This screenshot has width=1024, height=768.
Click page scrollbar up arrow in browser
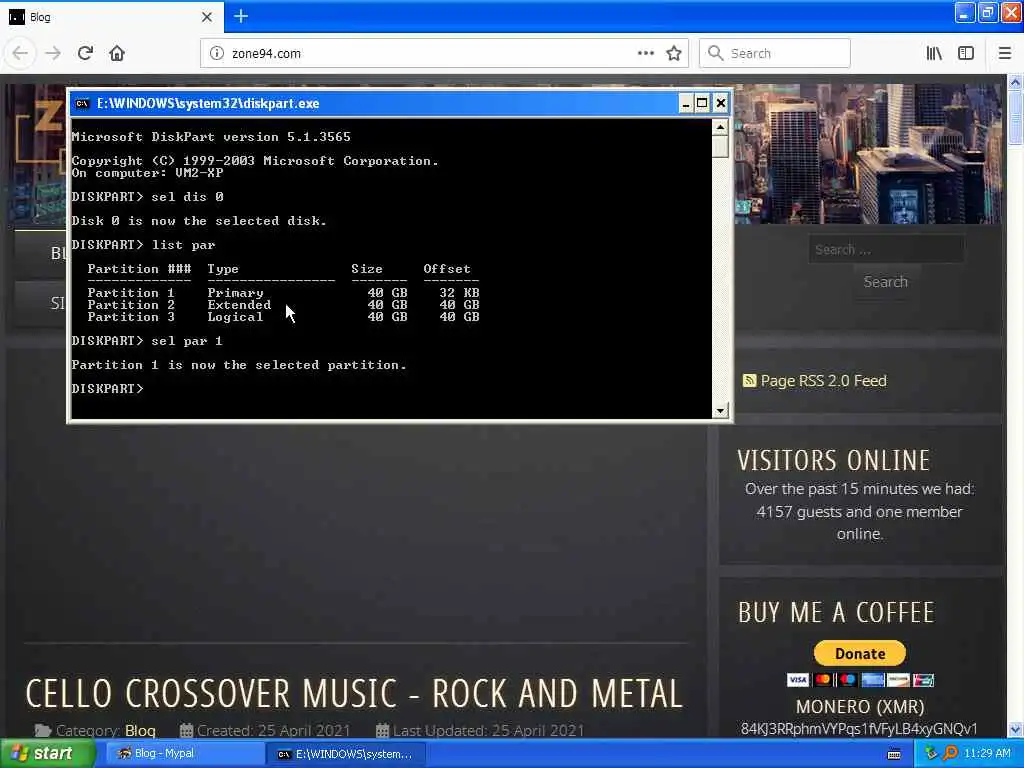click(1016, 82)
